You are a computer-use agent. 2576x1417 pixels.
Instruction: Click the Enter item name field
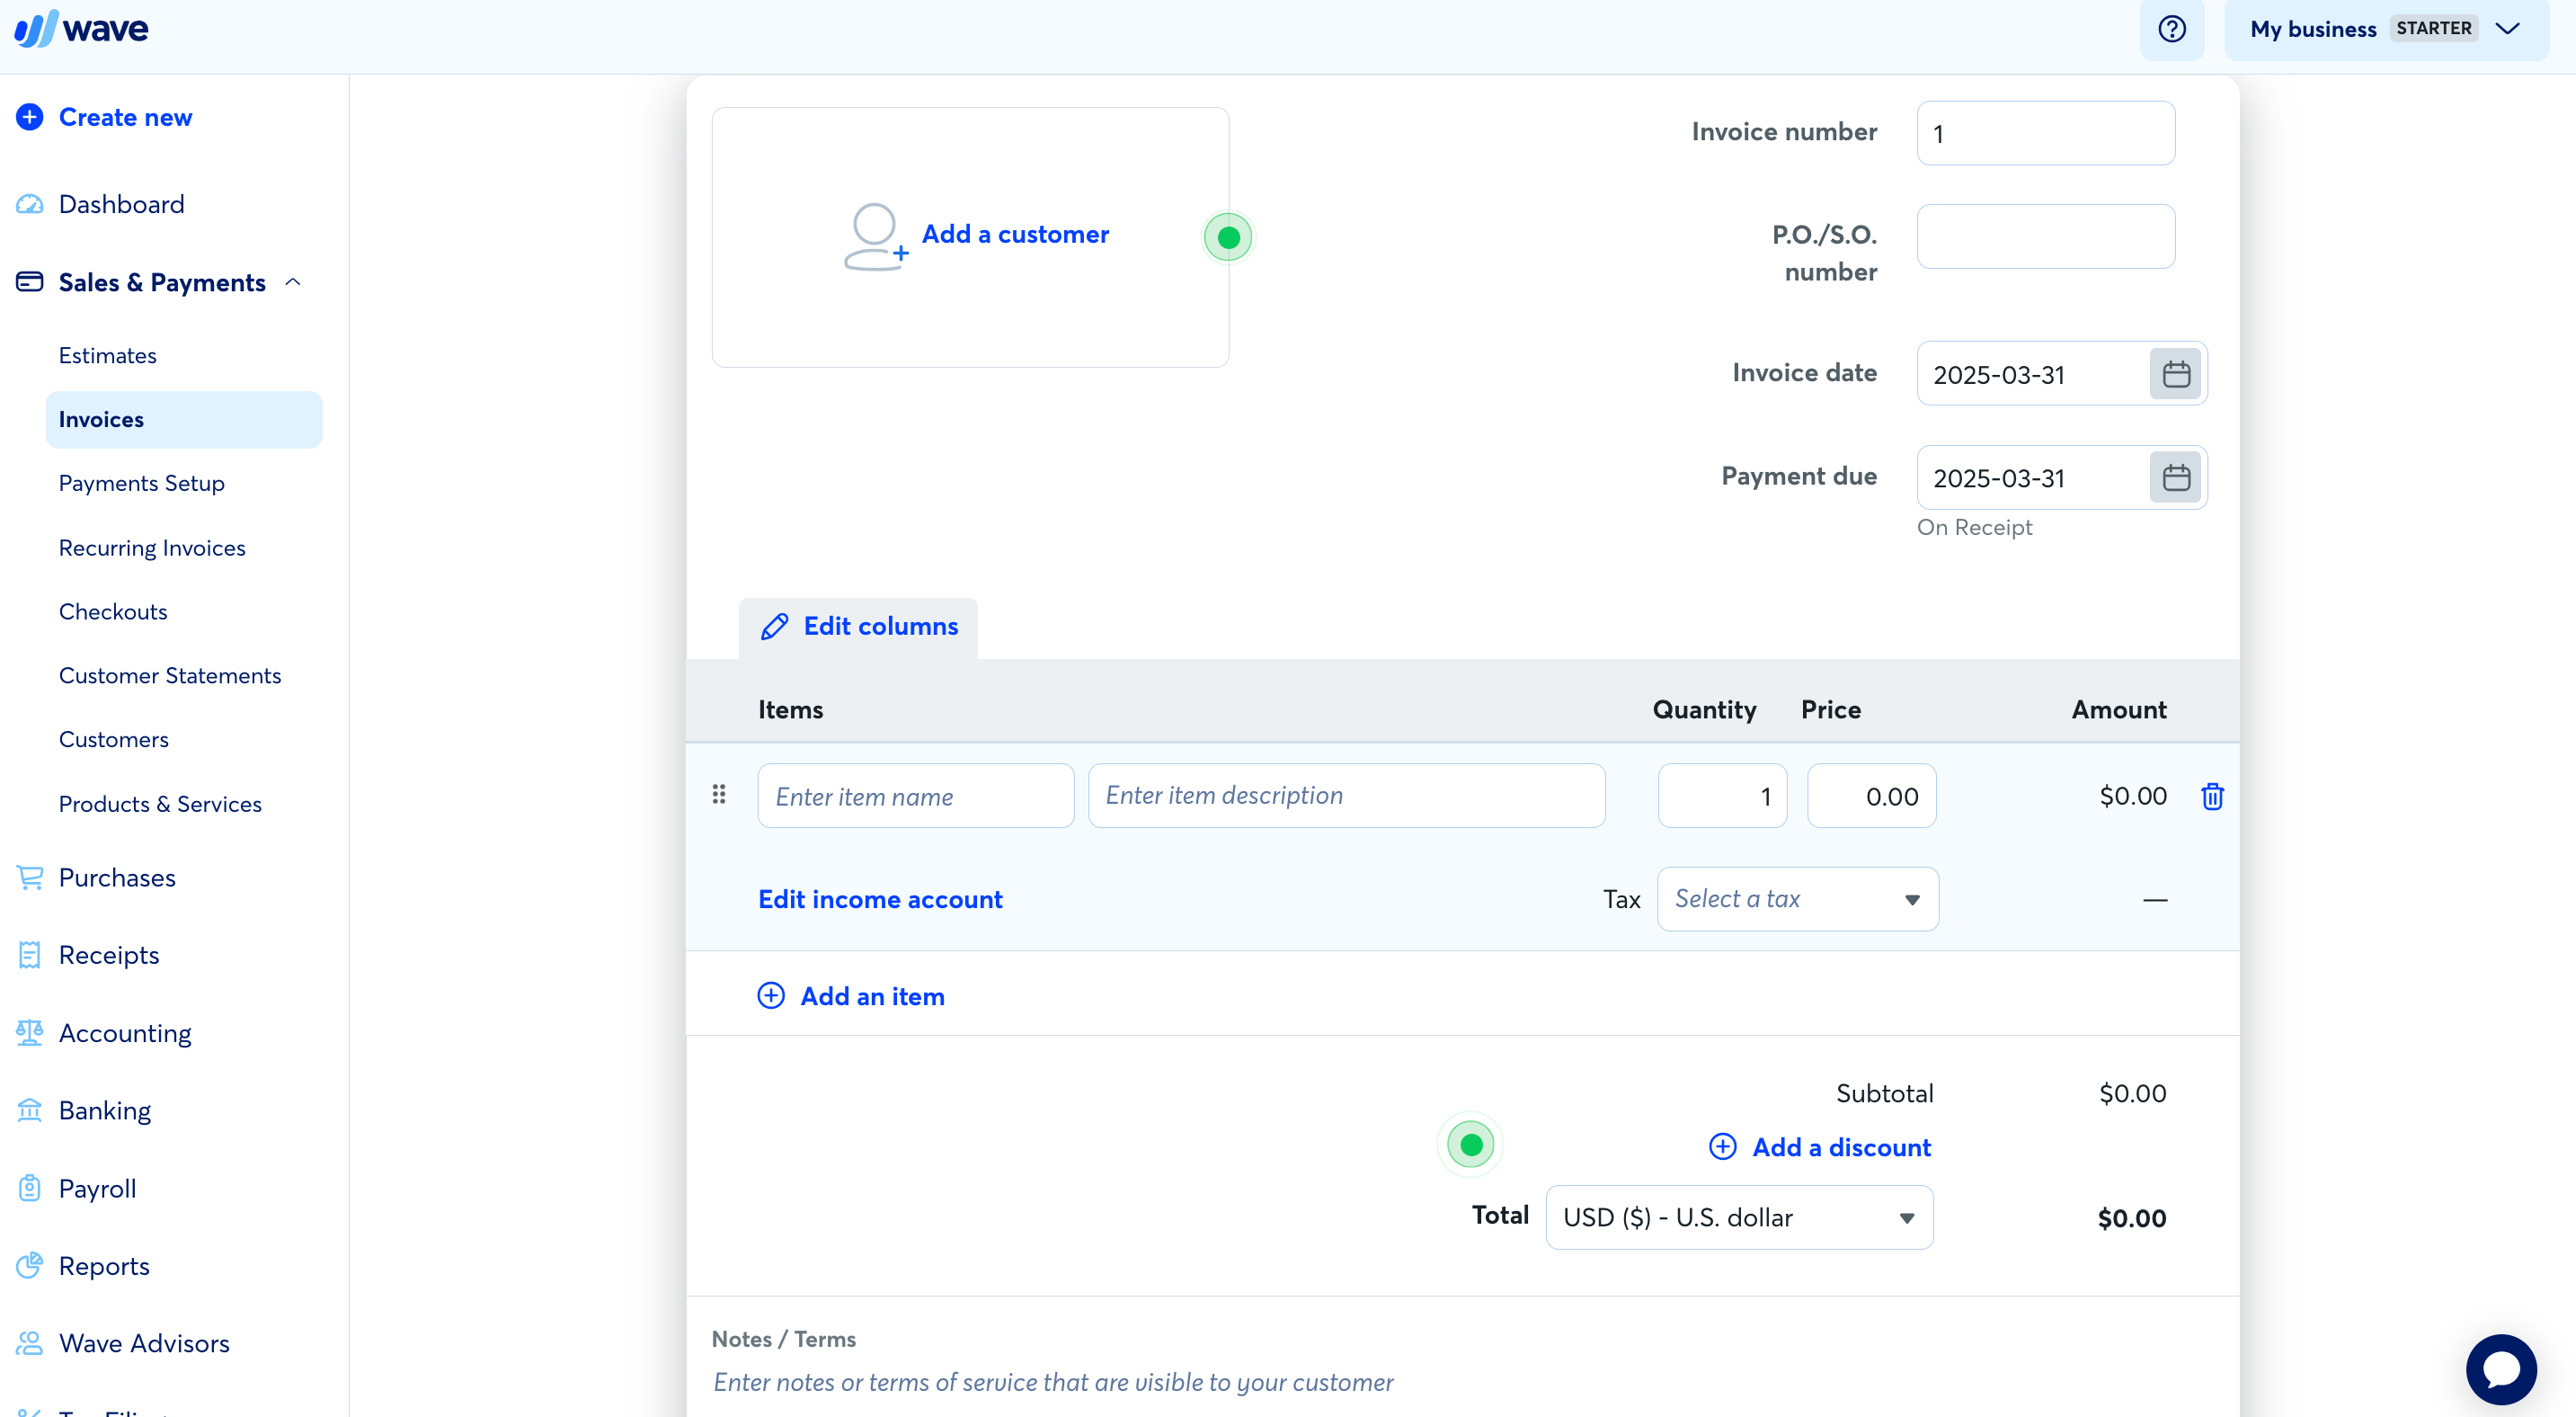(915, 795)
